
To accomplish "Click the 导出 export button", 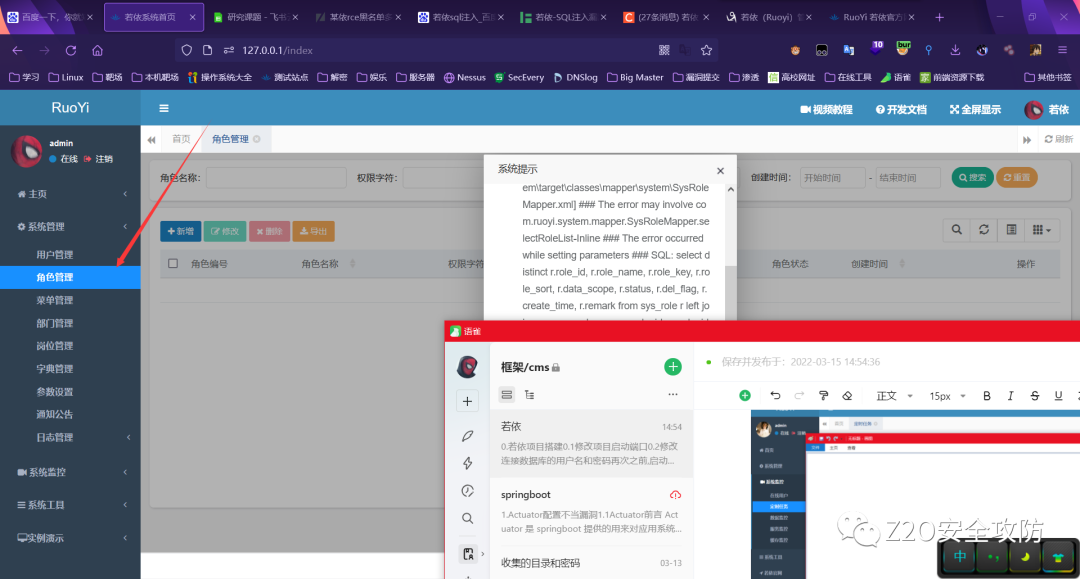I will click(313, 231).
